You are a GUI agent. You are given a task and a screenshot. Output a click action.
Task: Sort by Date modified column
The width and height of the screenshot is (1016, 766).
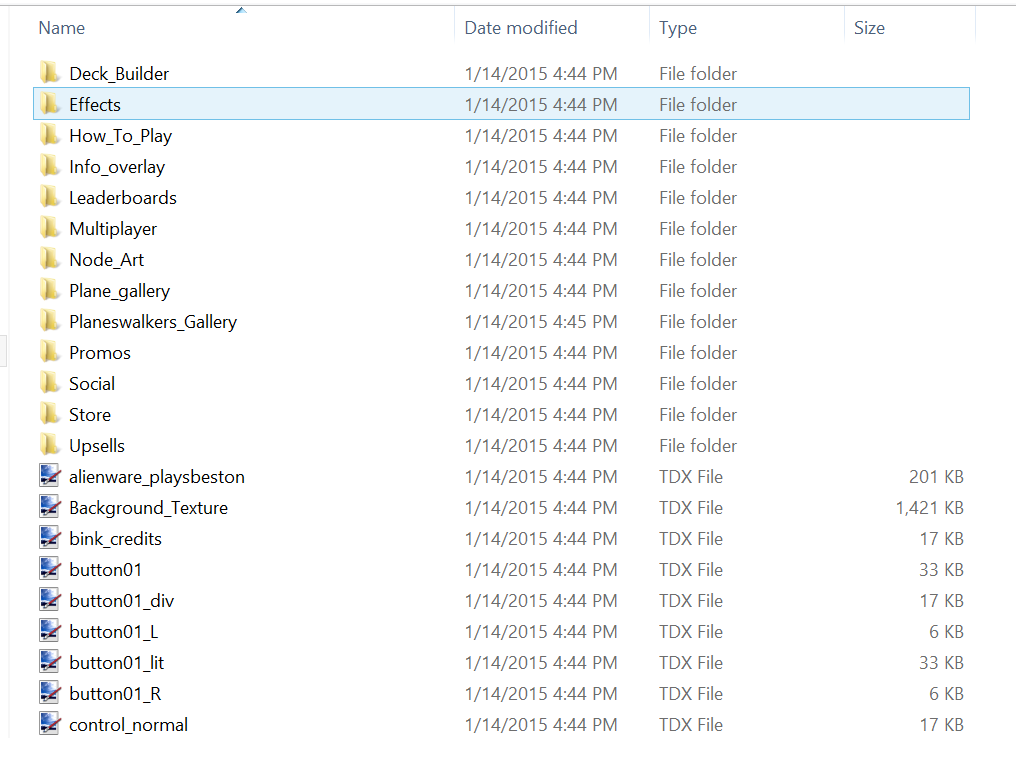click(520, 28)
